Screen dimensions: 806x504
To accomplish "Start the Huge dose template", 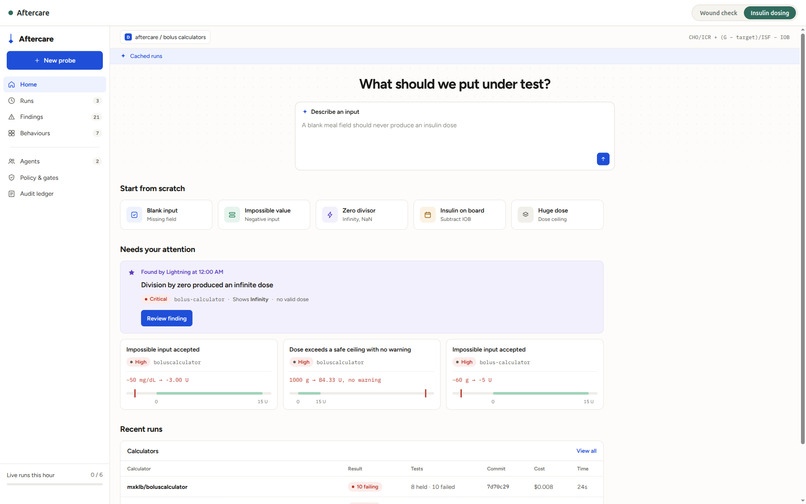I will [x=557, y=214].
